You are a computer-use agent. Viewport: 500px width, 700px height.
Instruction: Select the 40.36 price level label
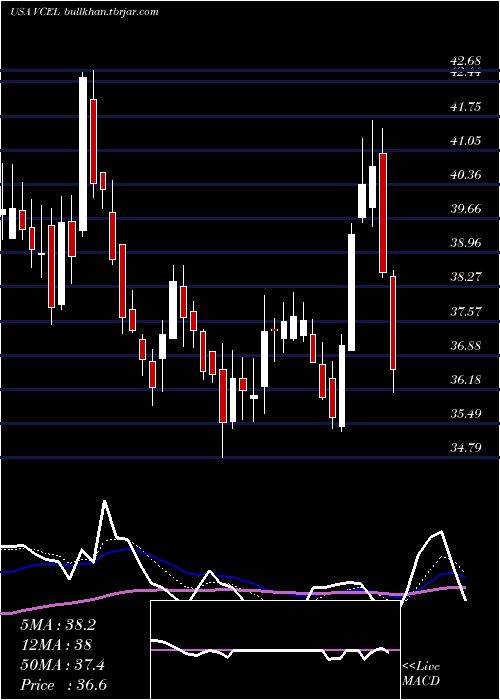pos(466,175)
